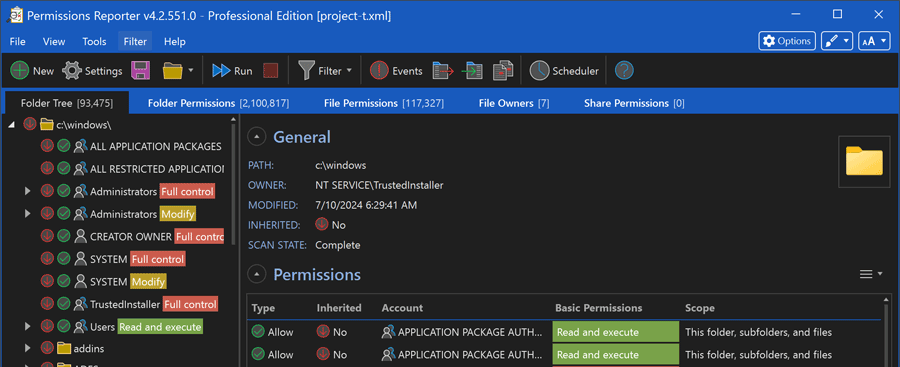Select SYSTEM Modify row

[103, 281]
